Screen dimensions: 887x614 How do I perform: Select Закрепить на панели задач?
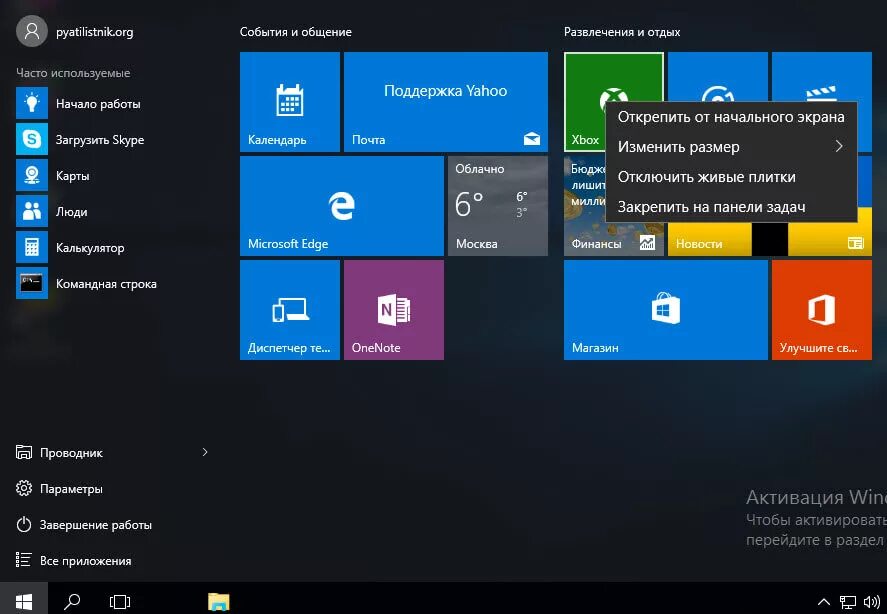click(x=731, y=207)
